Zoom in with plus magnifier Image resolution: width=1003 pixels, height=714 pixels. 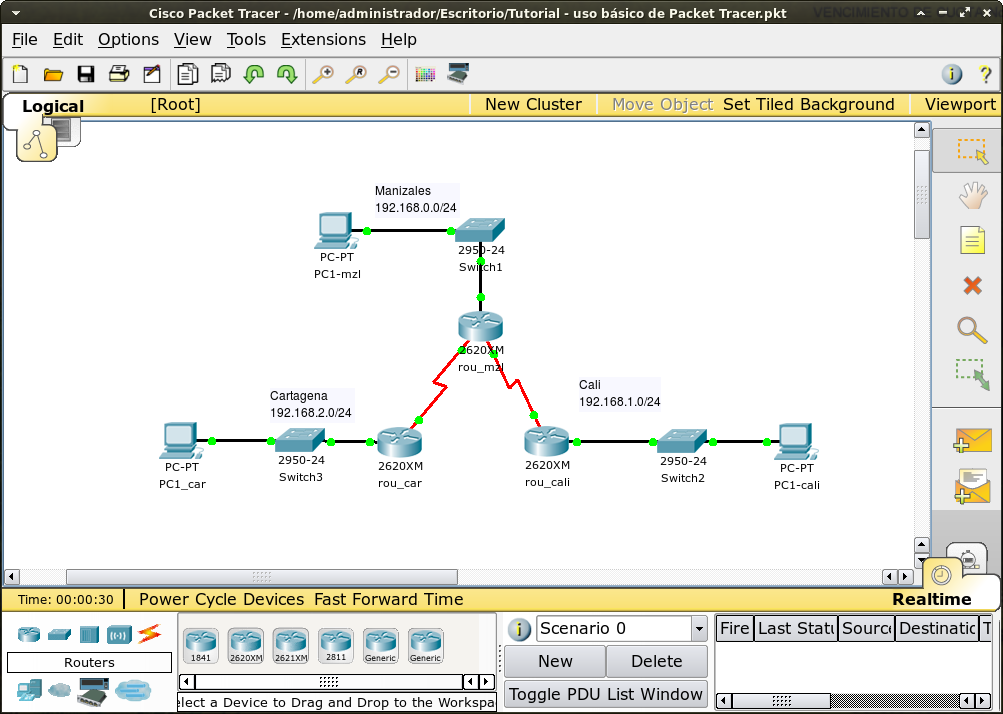coord(322,74)
